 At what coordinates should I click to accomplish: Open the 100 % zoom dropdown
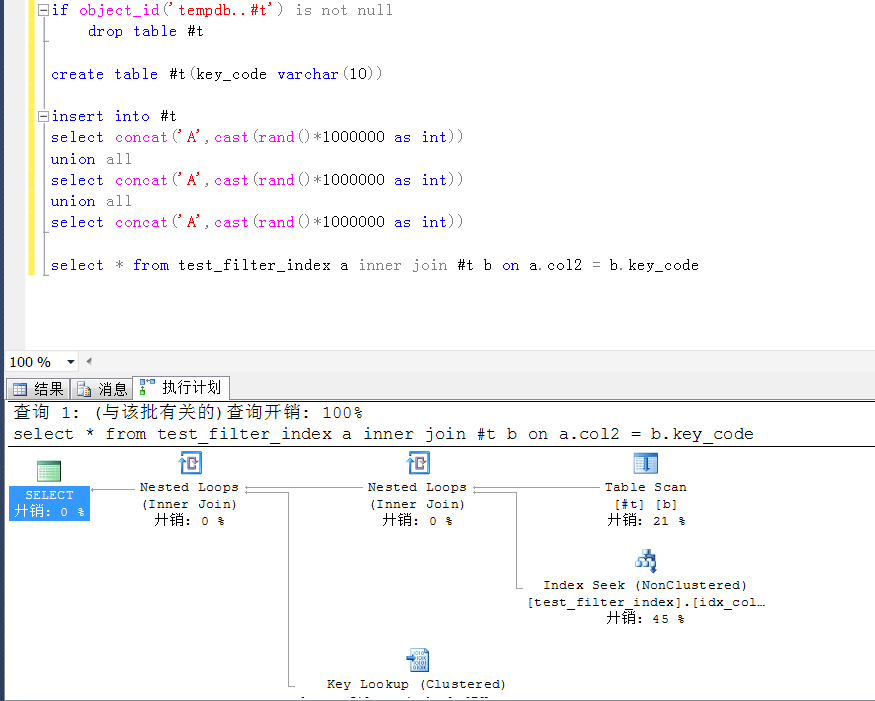[x=71, y=362]
